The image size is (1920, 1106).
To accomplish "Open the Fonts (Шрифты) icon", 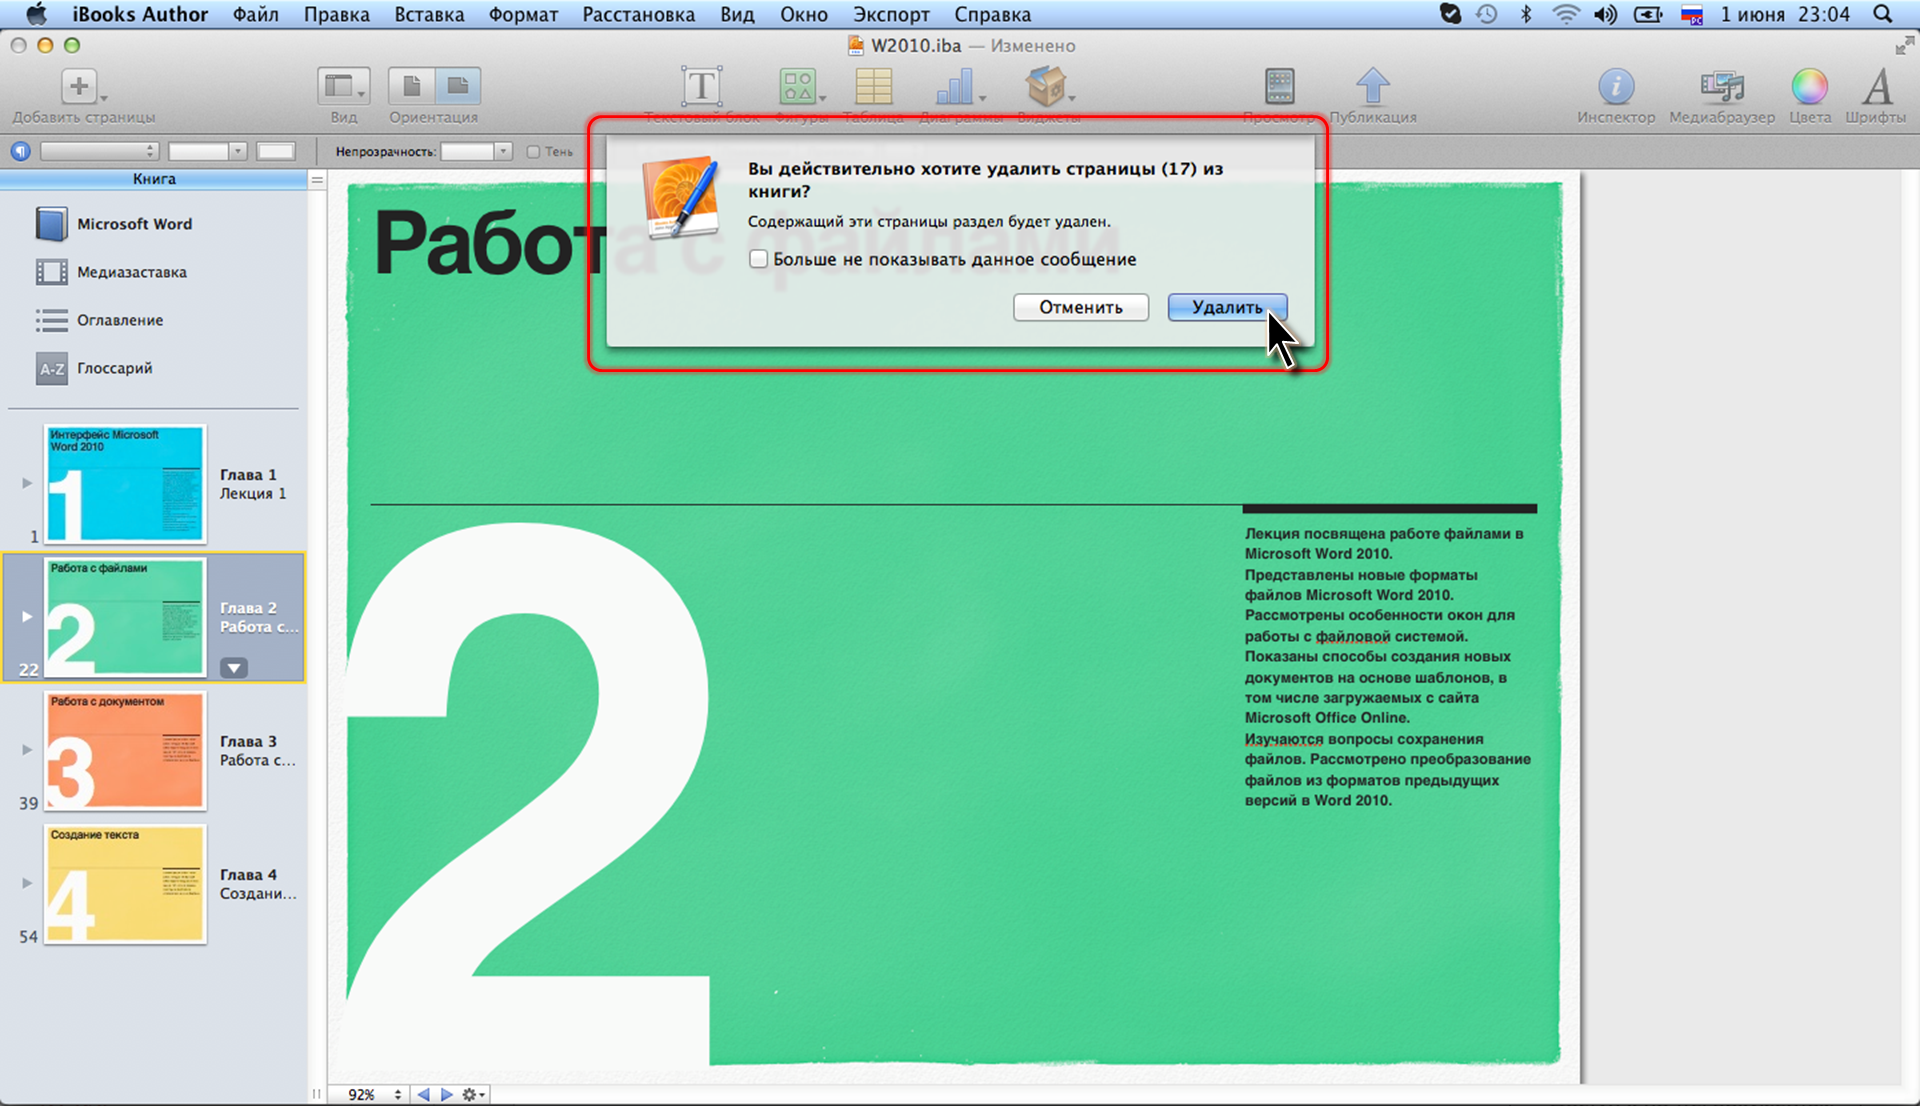I will click(1877, 86).
